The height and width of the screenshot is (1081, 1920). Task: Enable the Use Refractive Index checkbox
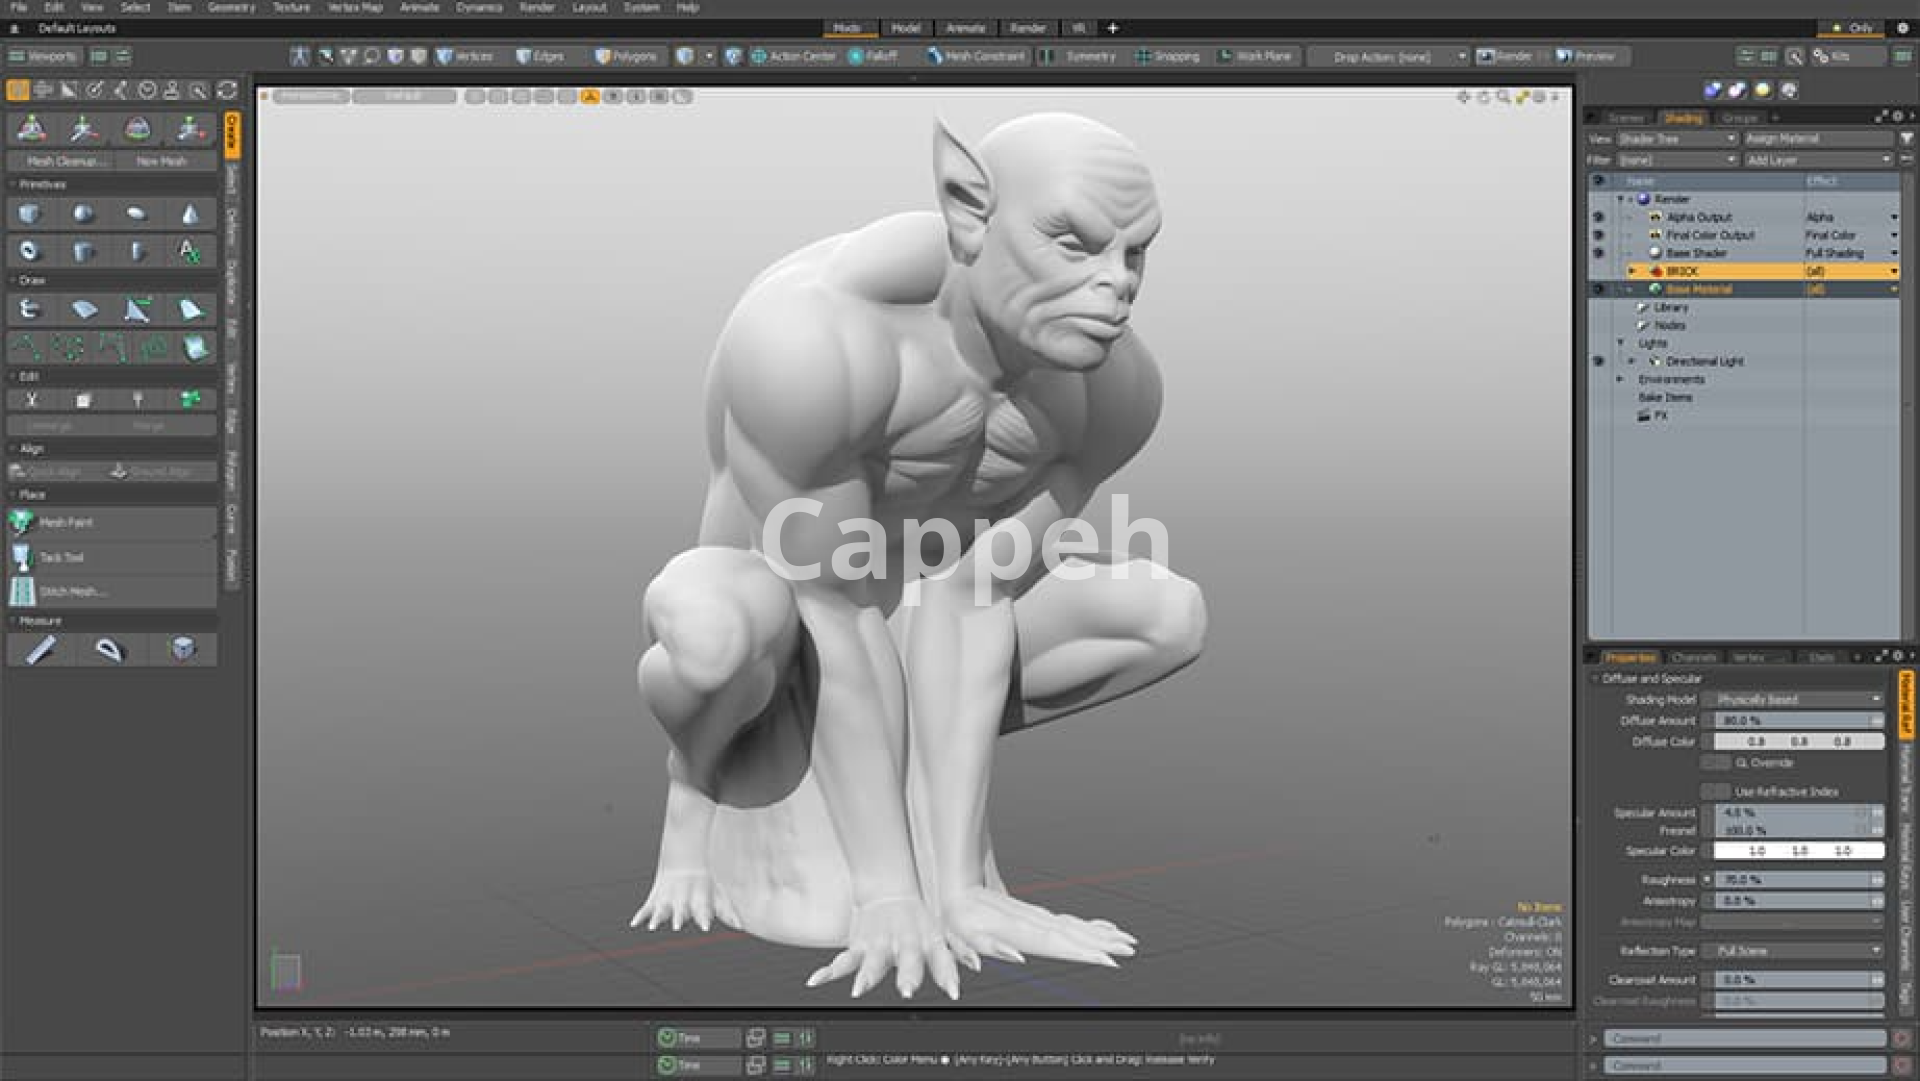[1717, 791]
